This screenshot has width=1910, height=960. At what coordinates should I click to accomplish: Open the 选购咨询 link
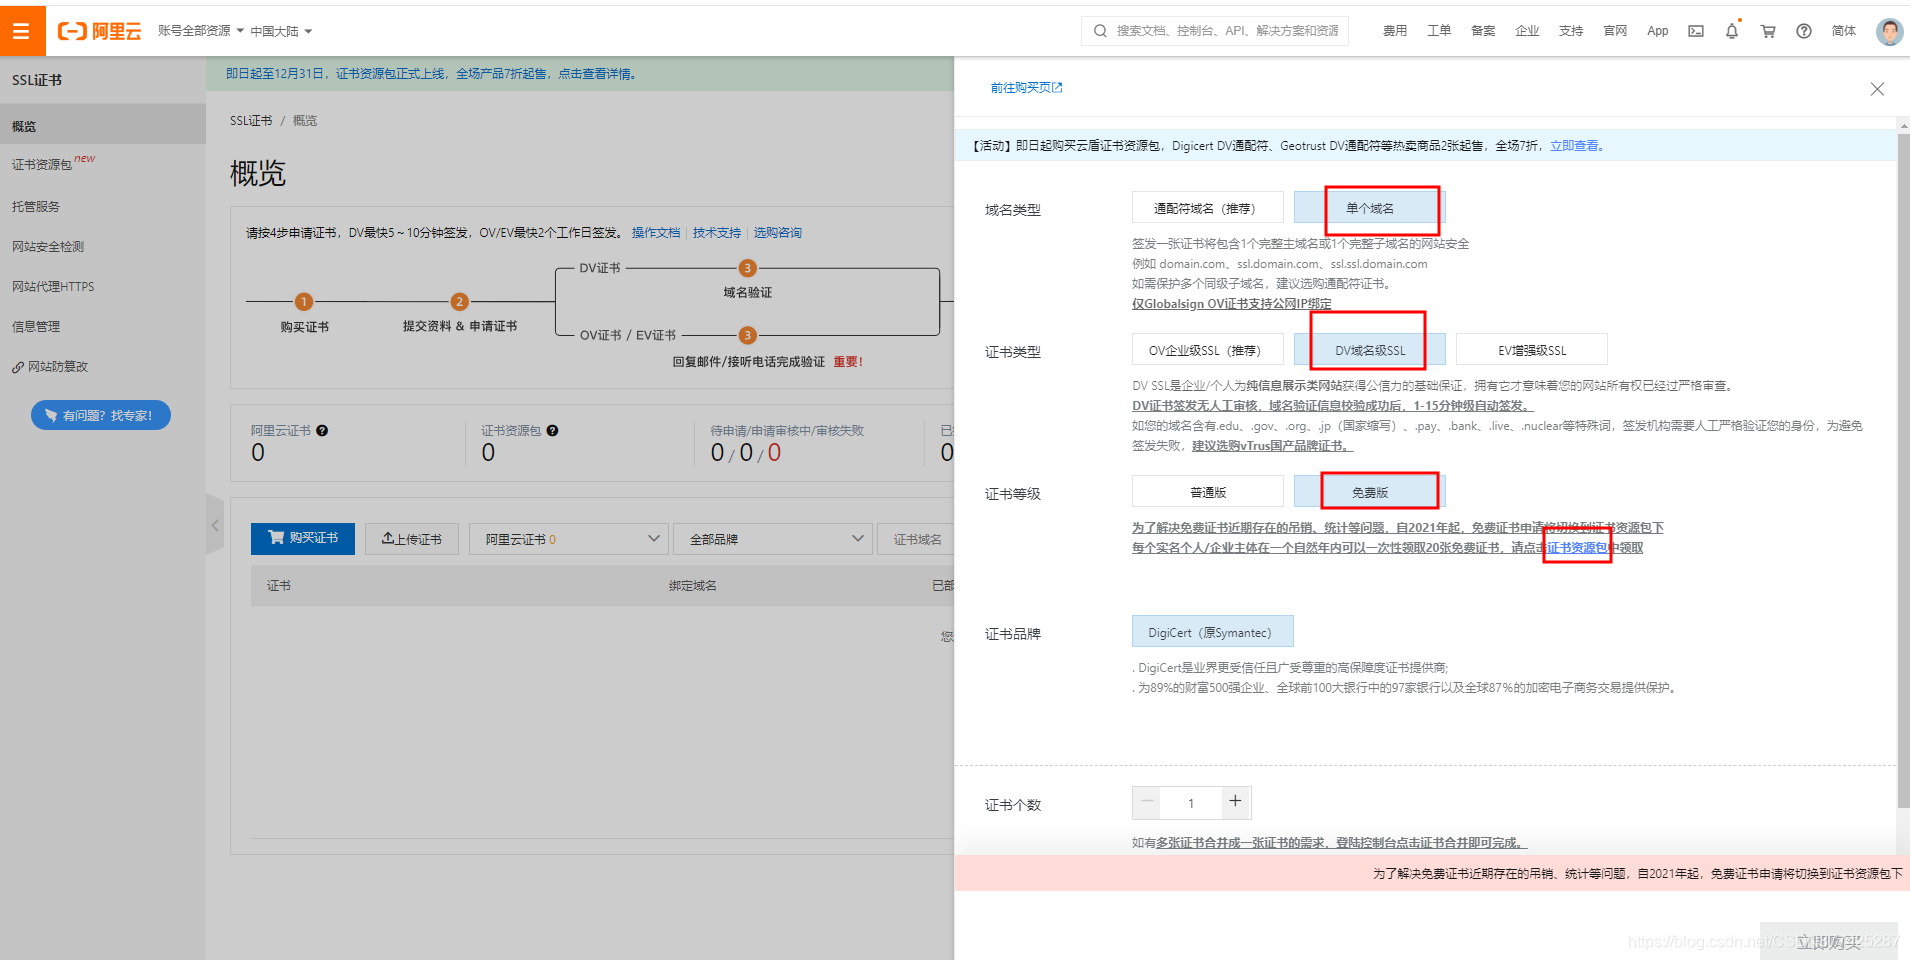(x=778, y=232)
